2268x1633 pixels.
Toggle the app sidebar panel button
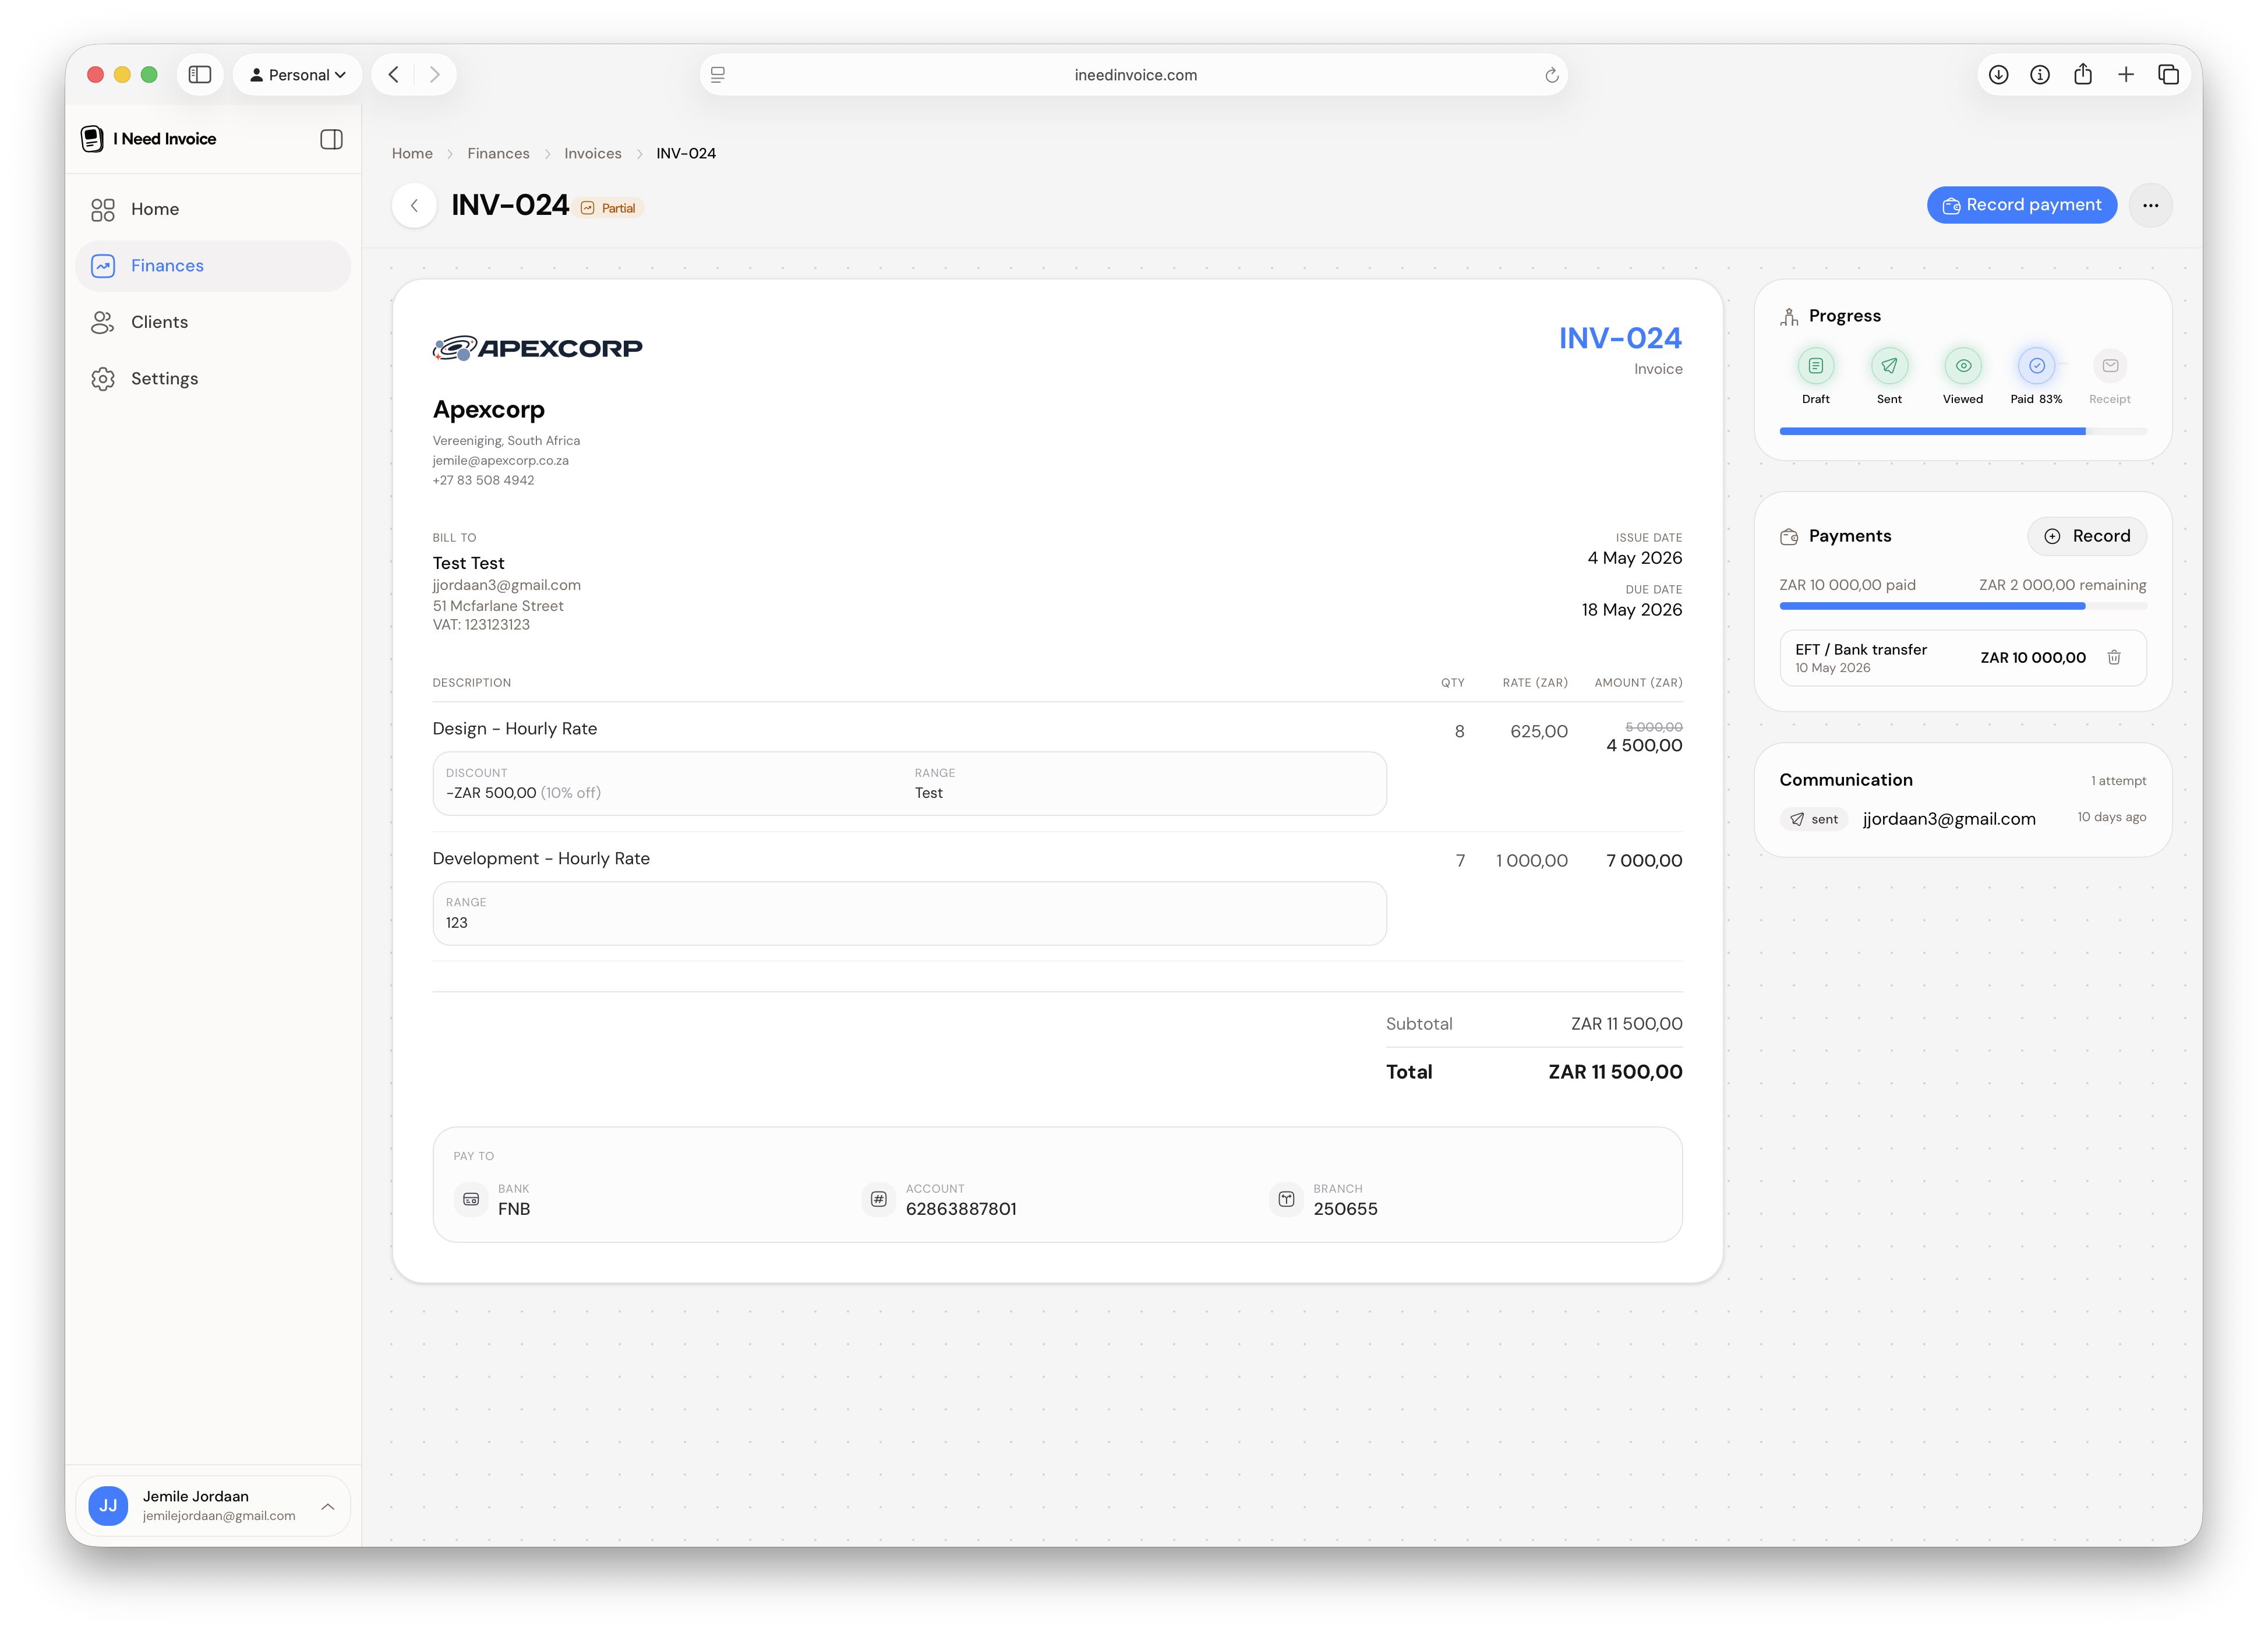coord(331,139)
